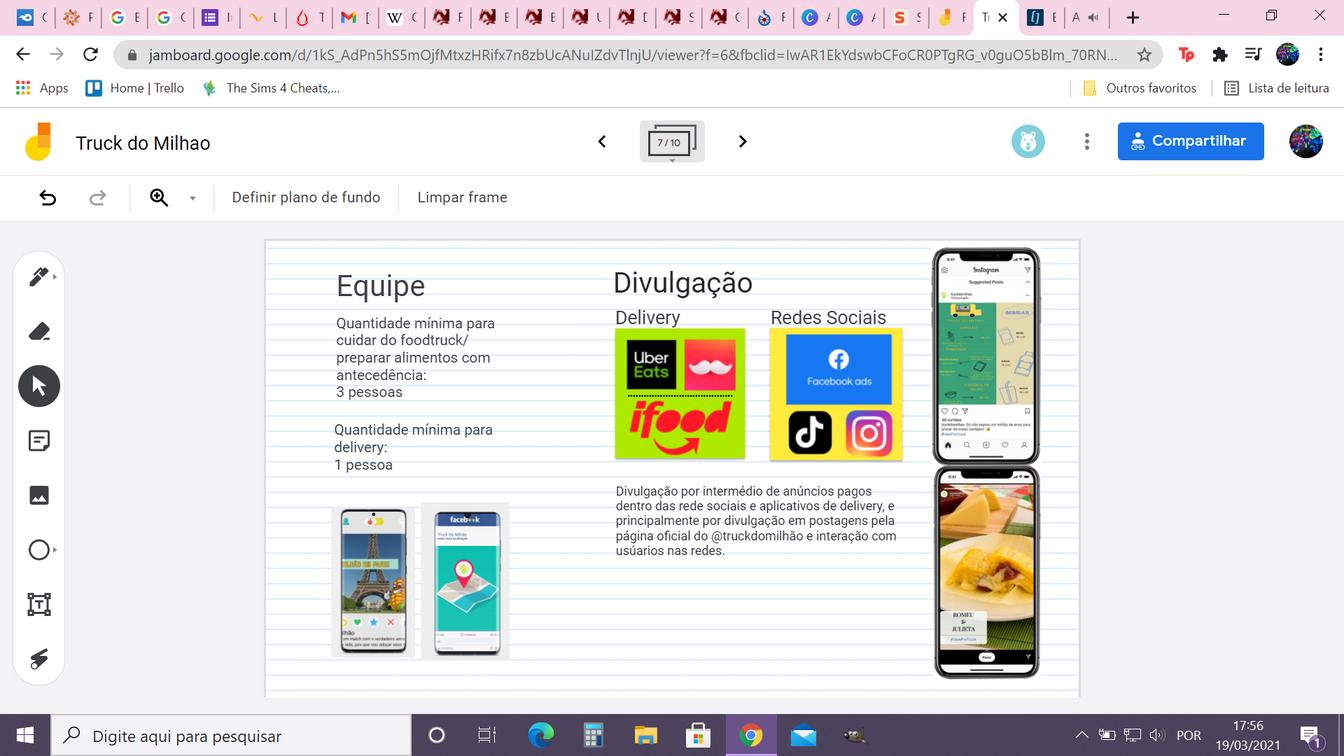This screenshot has width=1344, height=756.
Task: Open The Sims 4 Cheats bookmark
Action: coord(271,88)
